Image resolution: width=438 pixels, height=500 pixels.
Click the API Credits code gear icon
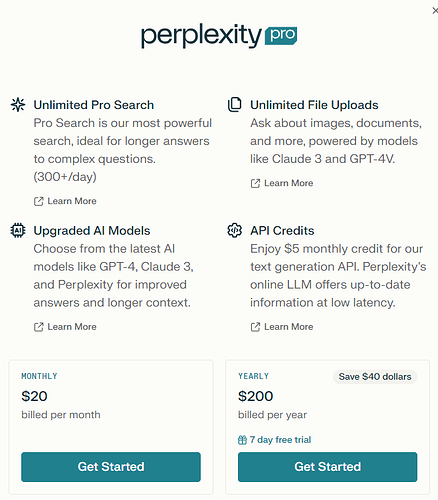click(235, 230)
